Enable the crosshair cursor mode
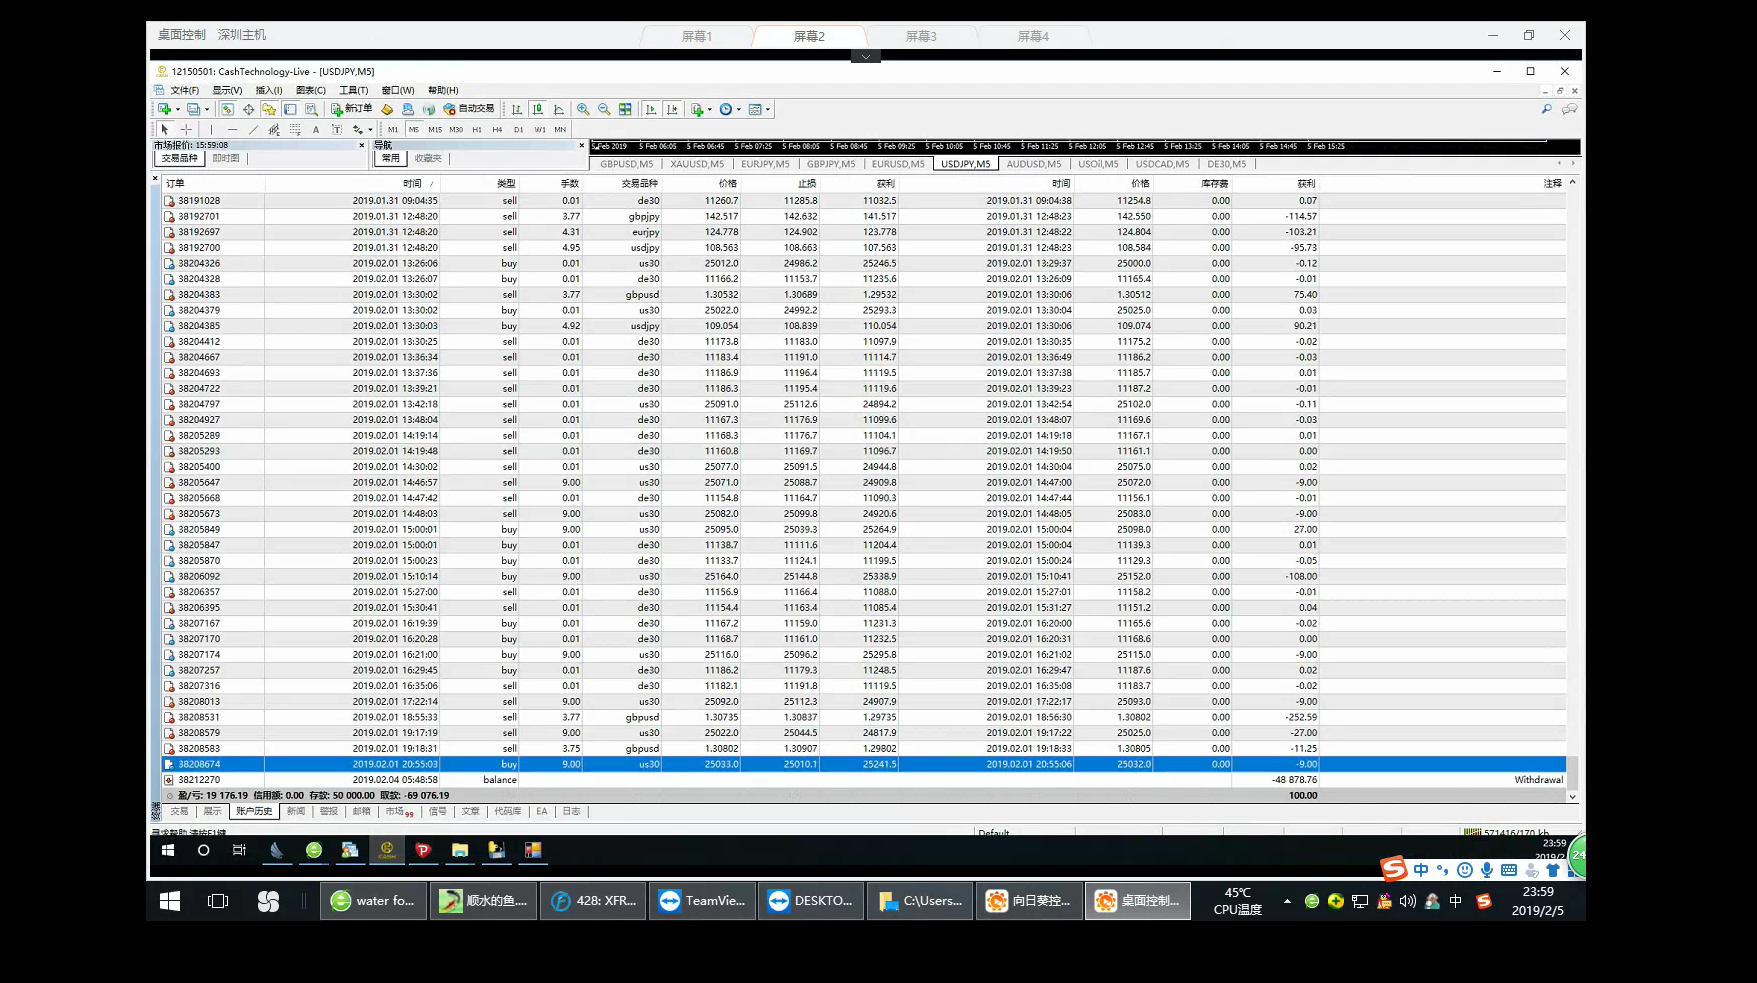The image size is (1757, 983). coord(186,129)
